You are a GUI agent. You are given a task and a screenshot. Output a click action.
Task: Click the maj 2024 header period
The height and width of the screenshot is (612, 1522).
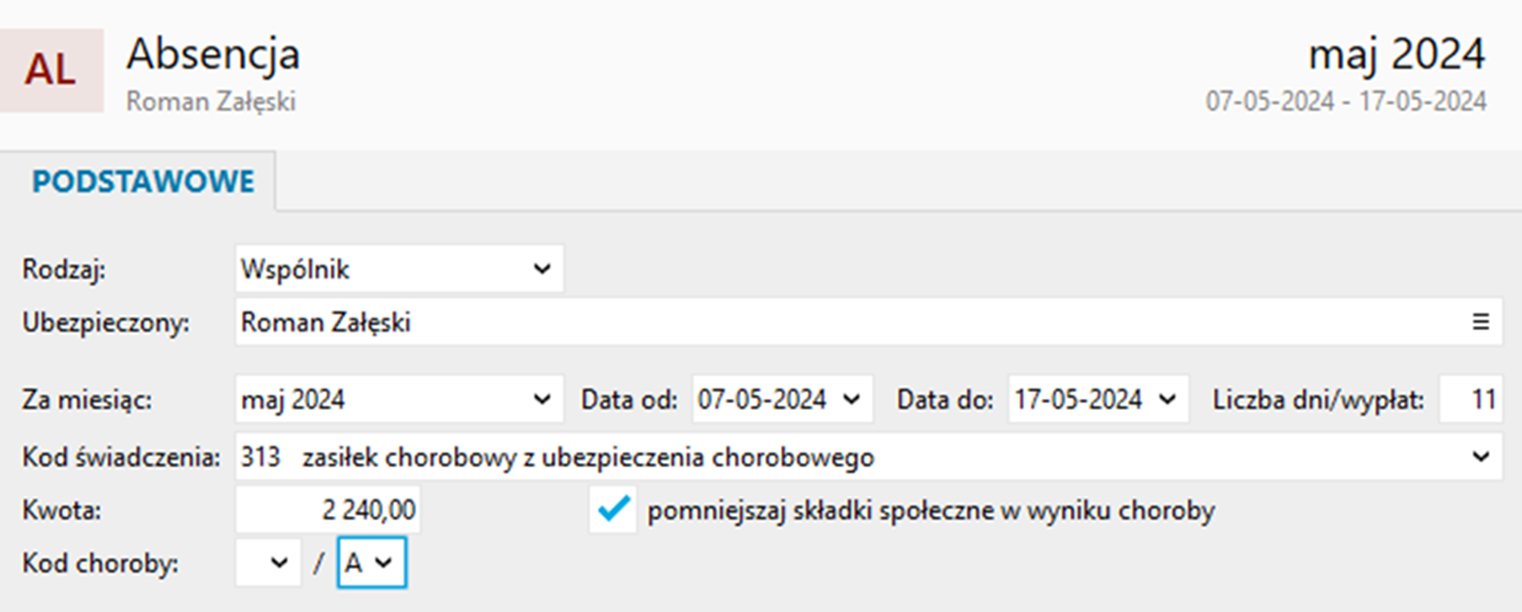click(x=1397, y=54)
